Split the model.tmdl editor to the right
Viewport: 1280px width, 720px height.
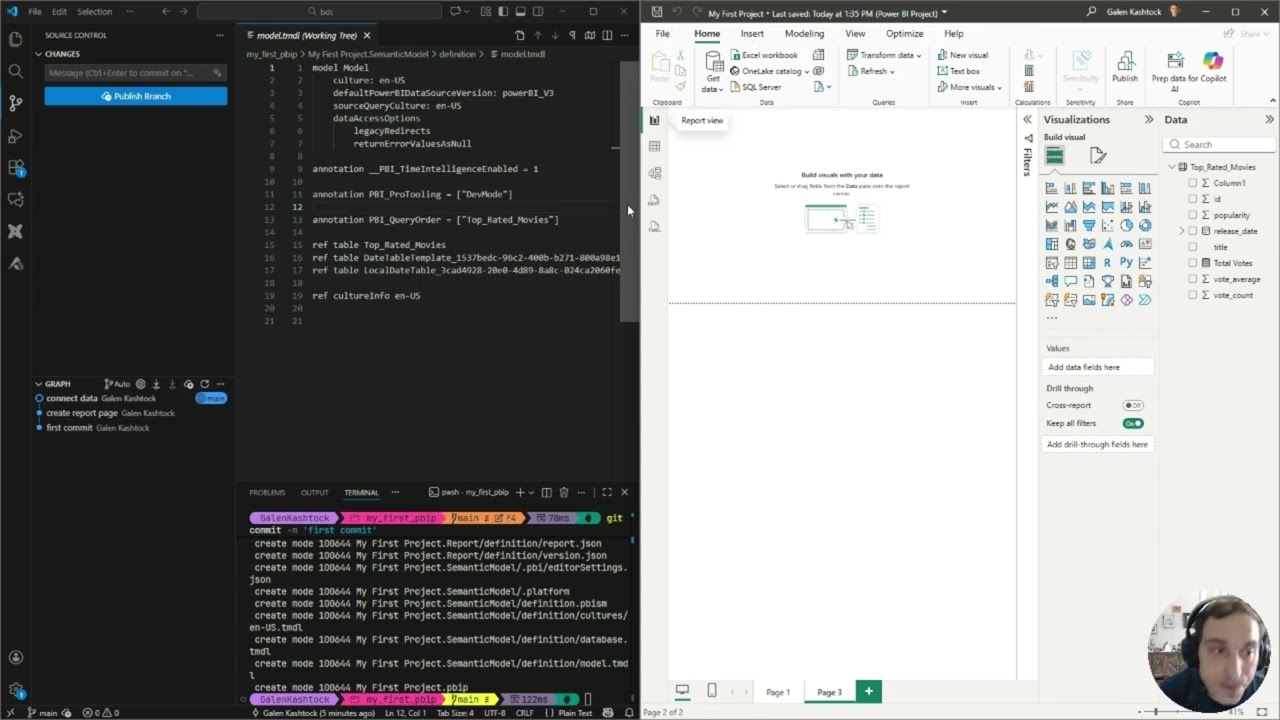pyautogui.click(x=606, y=35)
